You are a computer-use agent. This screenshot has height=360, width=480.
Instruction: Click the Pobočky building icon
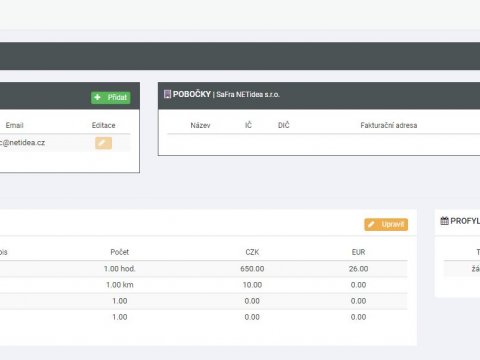point(167,94)
